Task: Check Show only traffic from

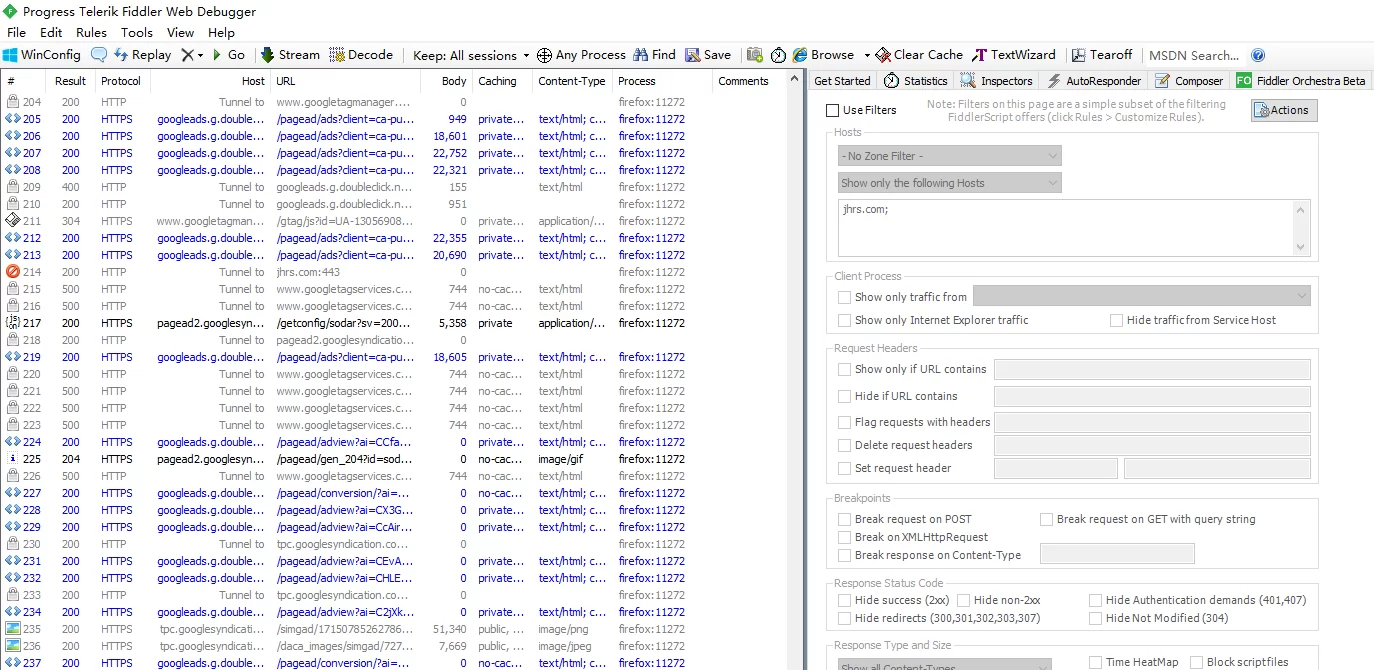Action: pyautogui.click(x=845, y=297)
